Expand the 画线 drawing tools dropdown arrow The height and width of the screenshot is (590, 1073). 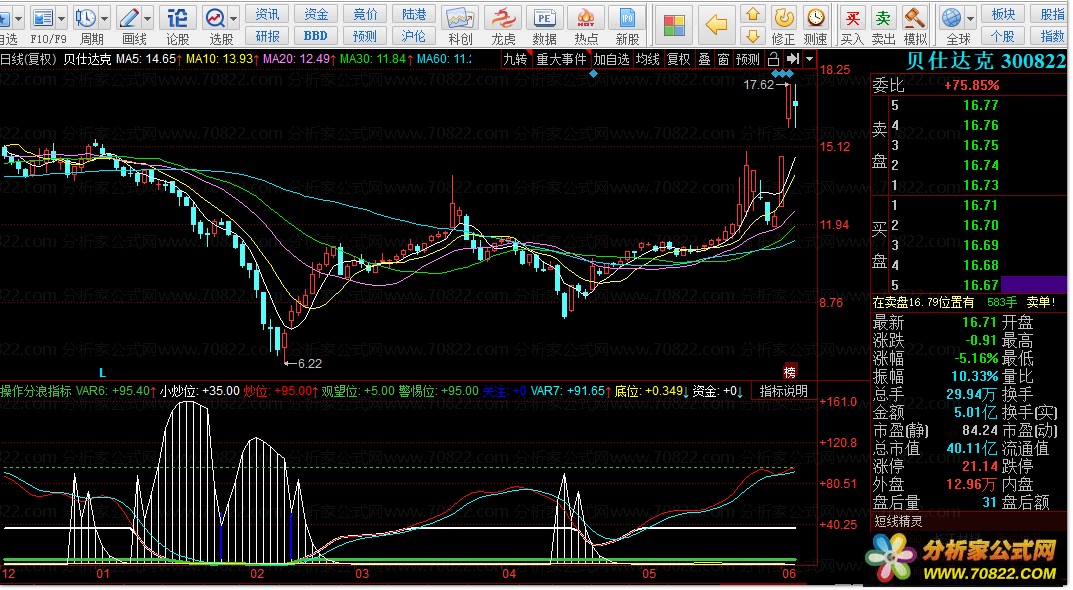[147, 18]
